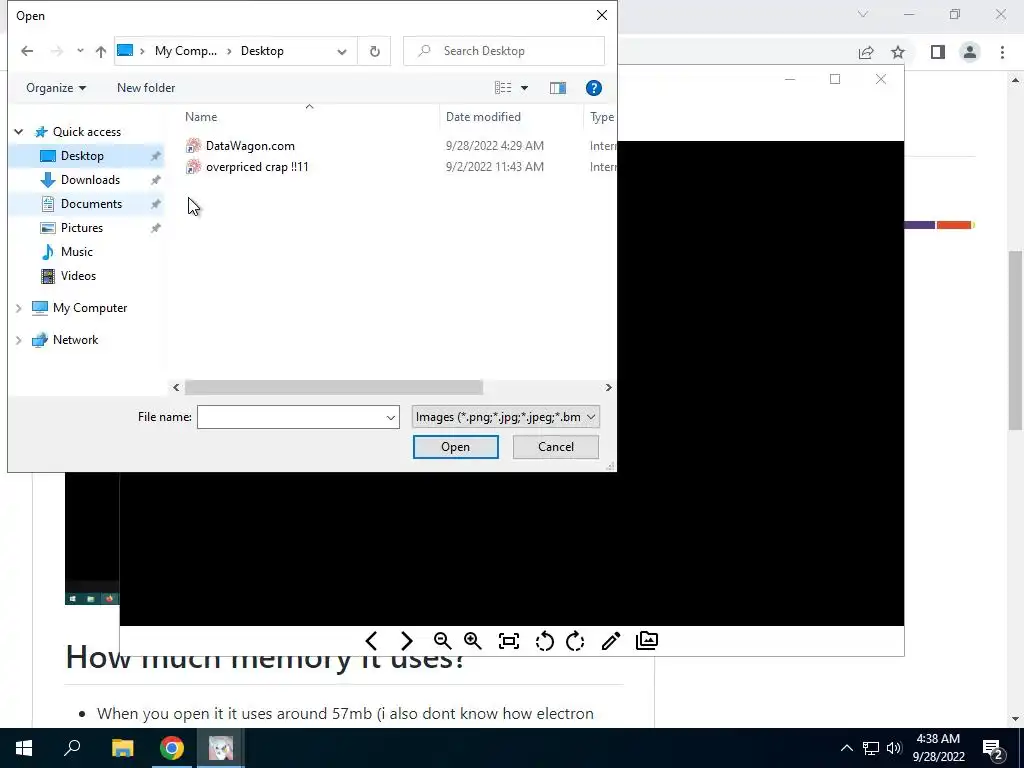Select overpriced crap !!11 shortcut
Image resolution: width=1024 pixels, height=768 pixels.
coord(257,167)
